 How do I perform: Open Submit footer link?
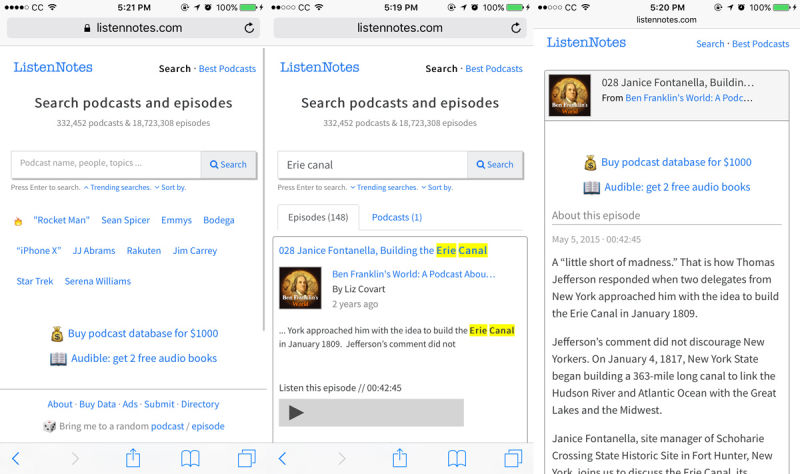159,404
